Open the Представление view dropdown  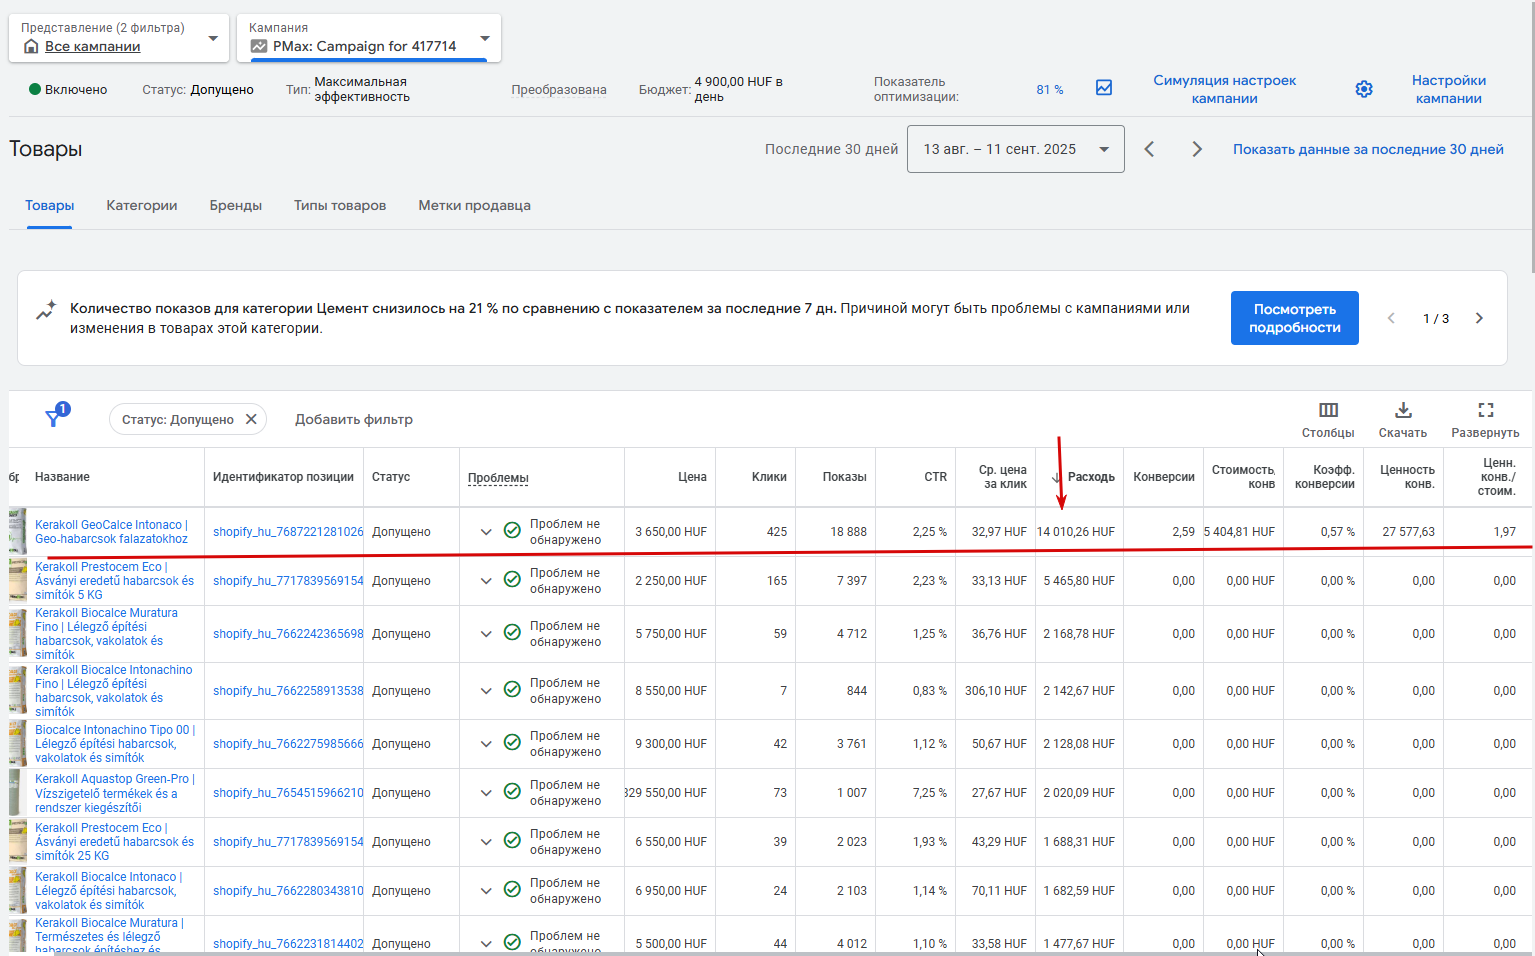point(119,38)
